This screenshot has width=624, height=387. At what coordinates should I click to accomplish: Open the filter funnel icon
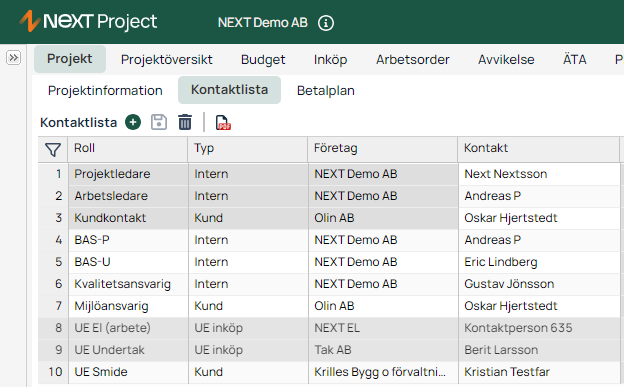click(53, 150)
